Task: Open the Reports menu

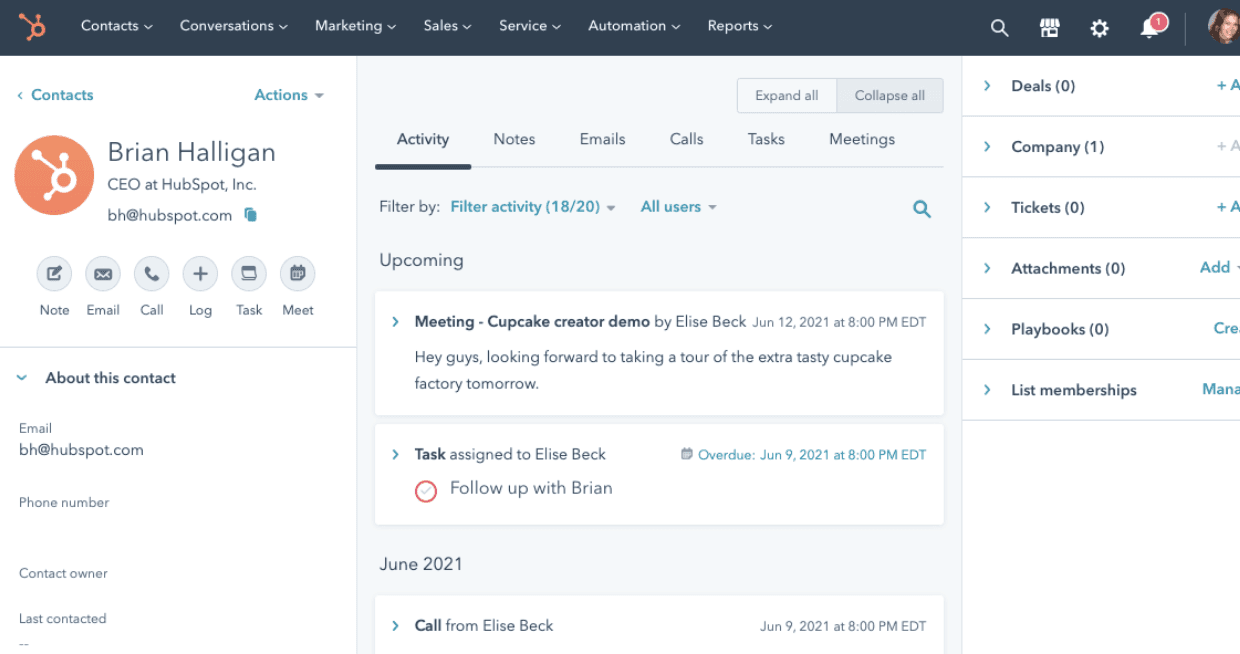Action: (x=740, y=26)
